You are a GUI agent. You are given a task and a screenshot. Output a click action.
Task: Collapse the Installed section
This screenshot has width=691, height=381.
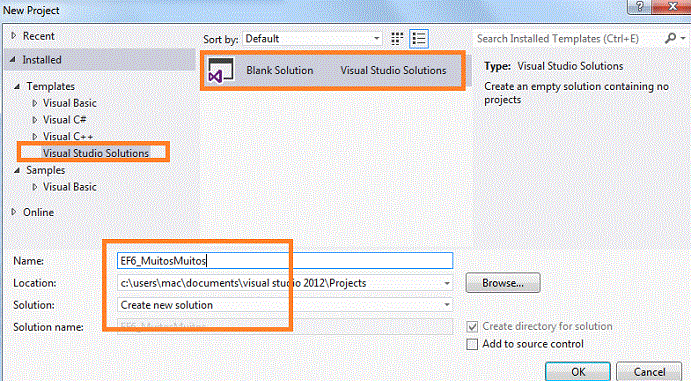click(13, 59)
